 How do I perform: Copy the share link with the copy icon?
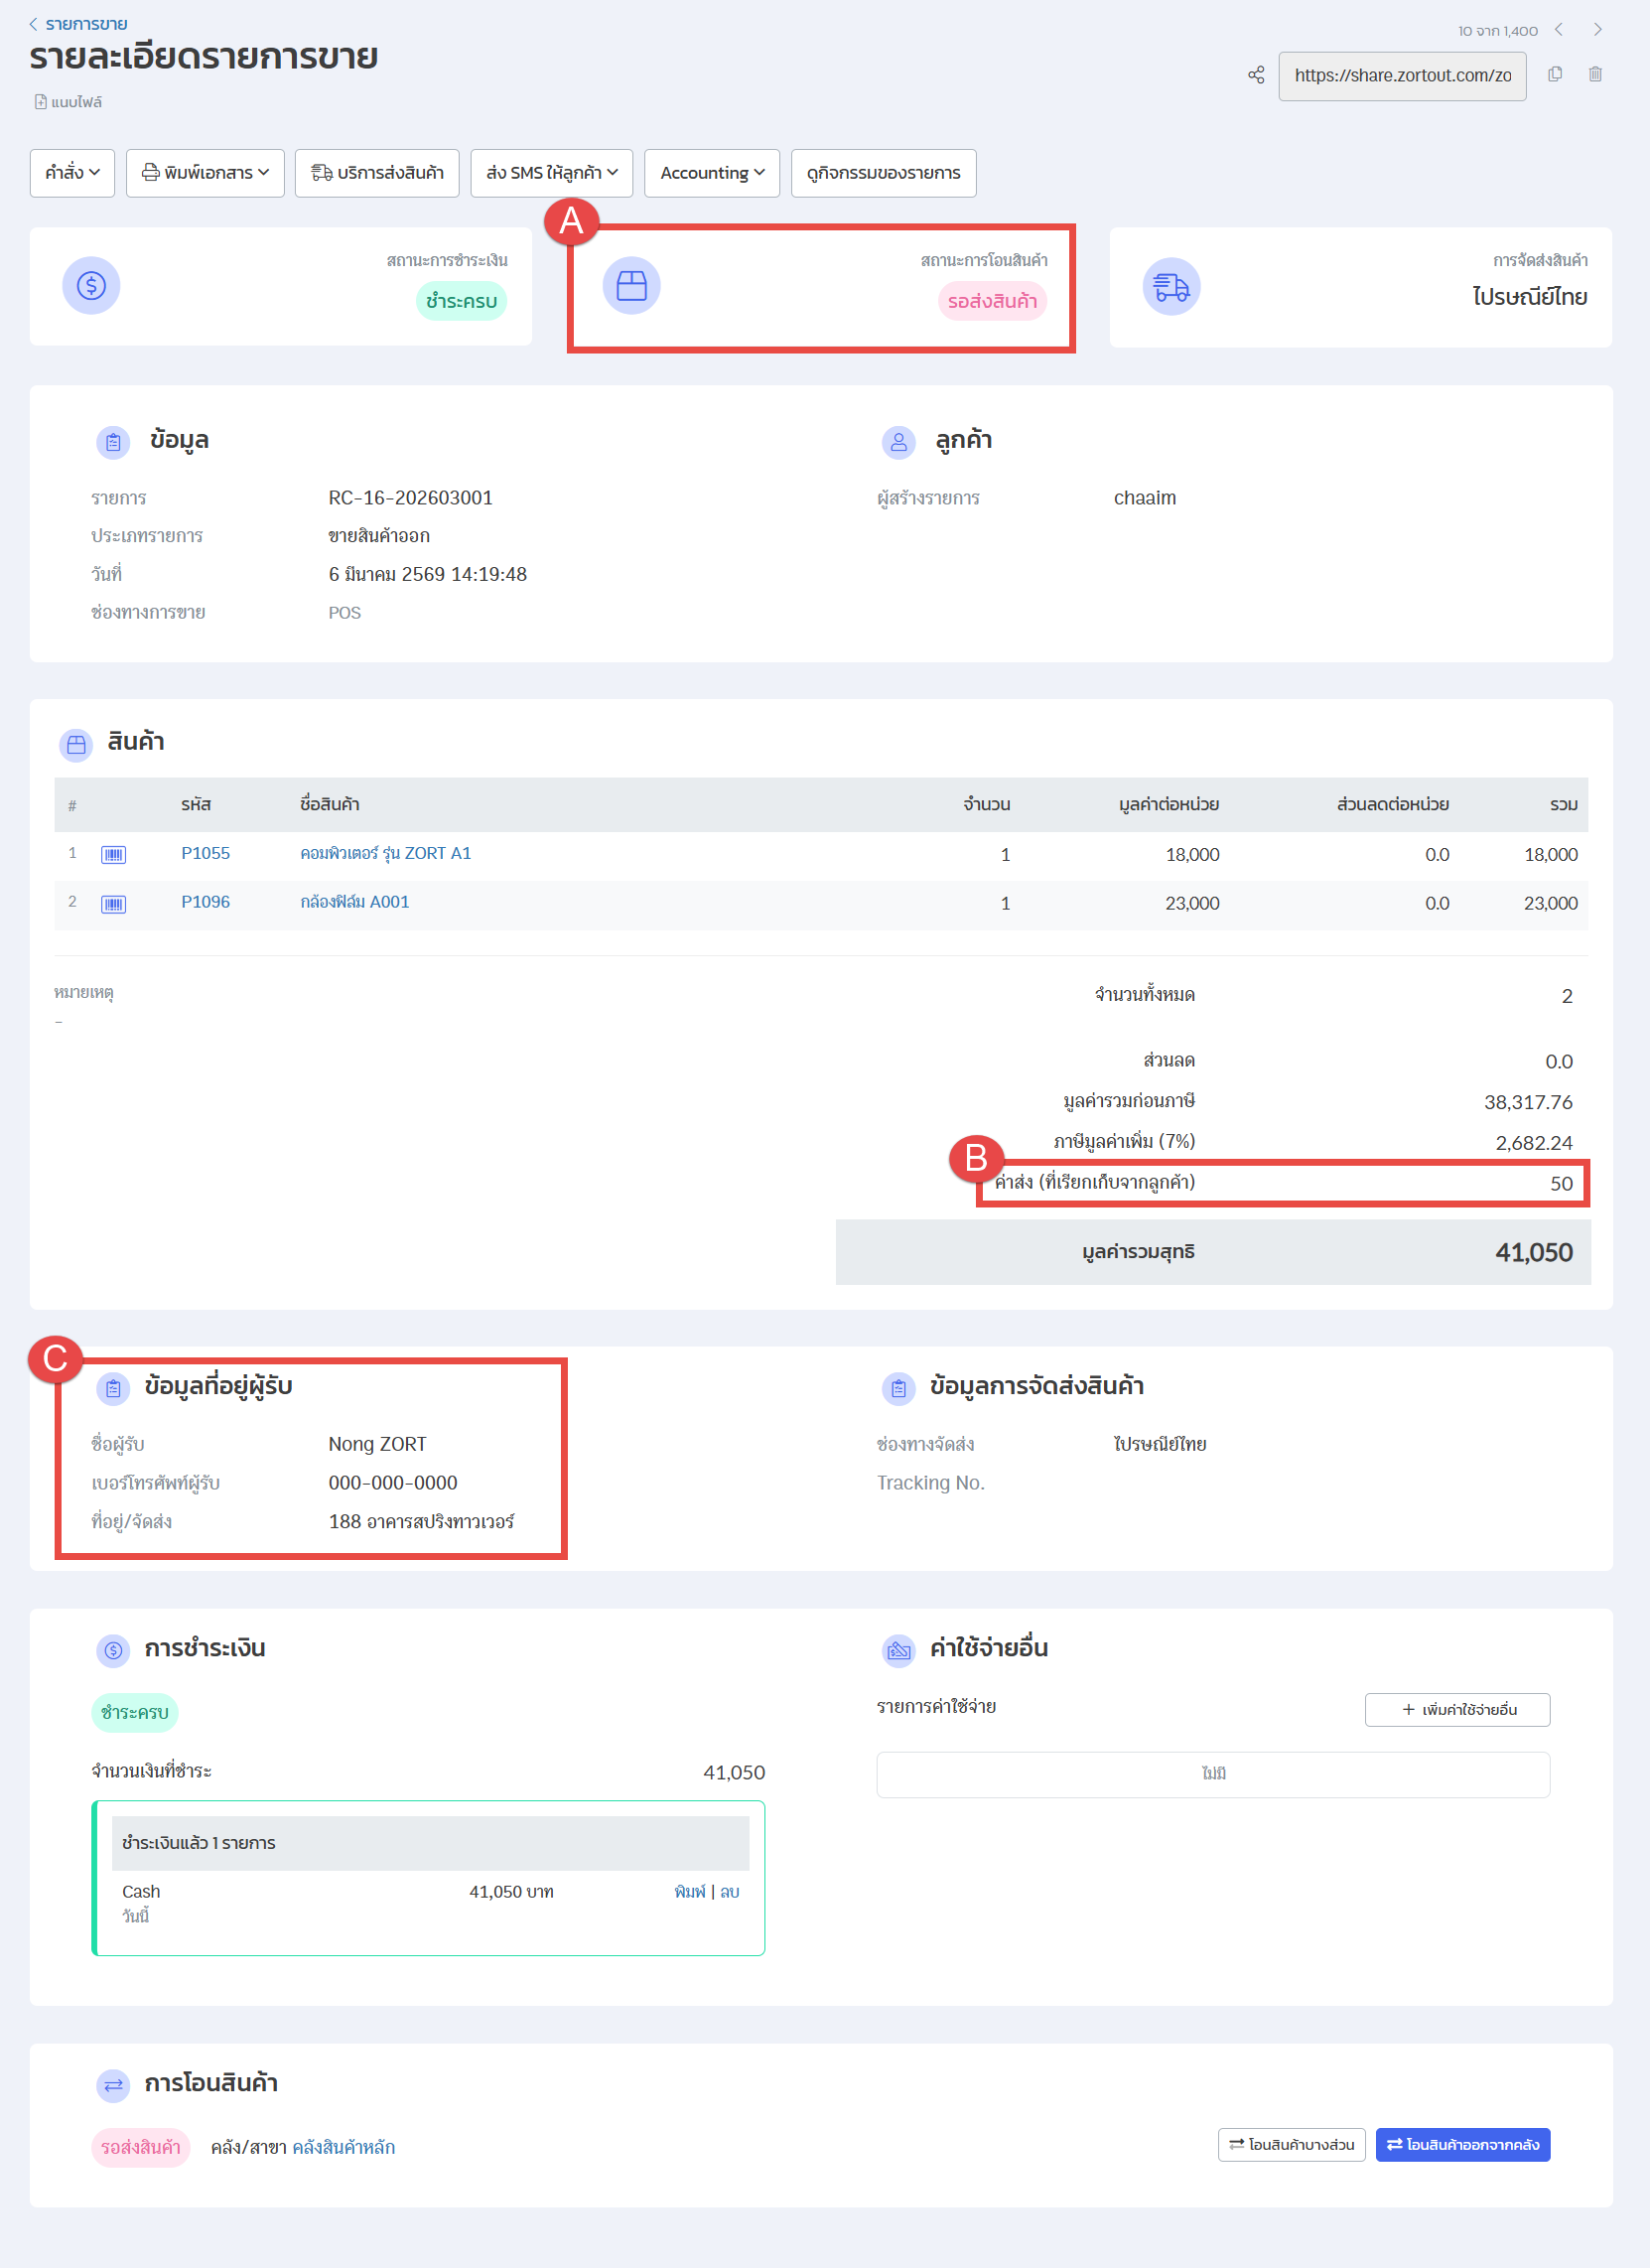click(1555, 74)
